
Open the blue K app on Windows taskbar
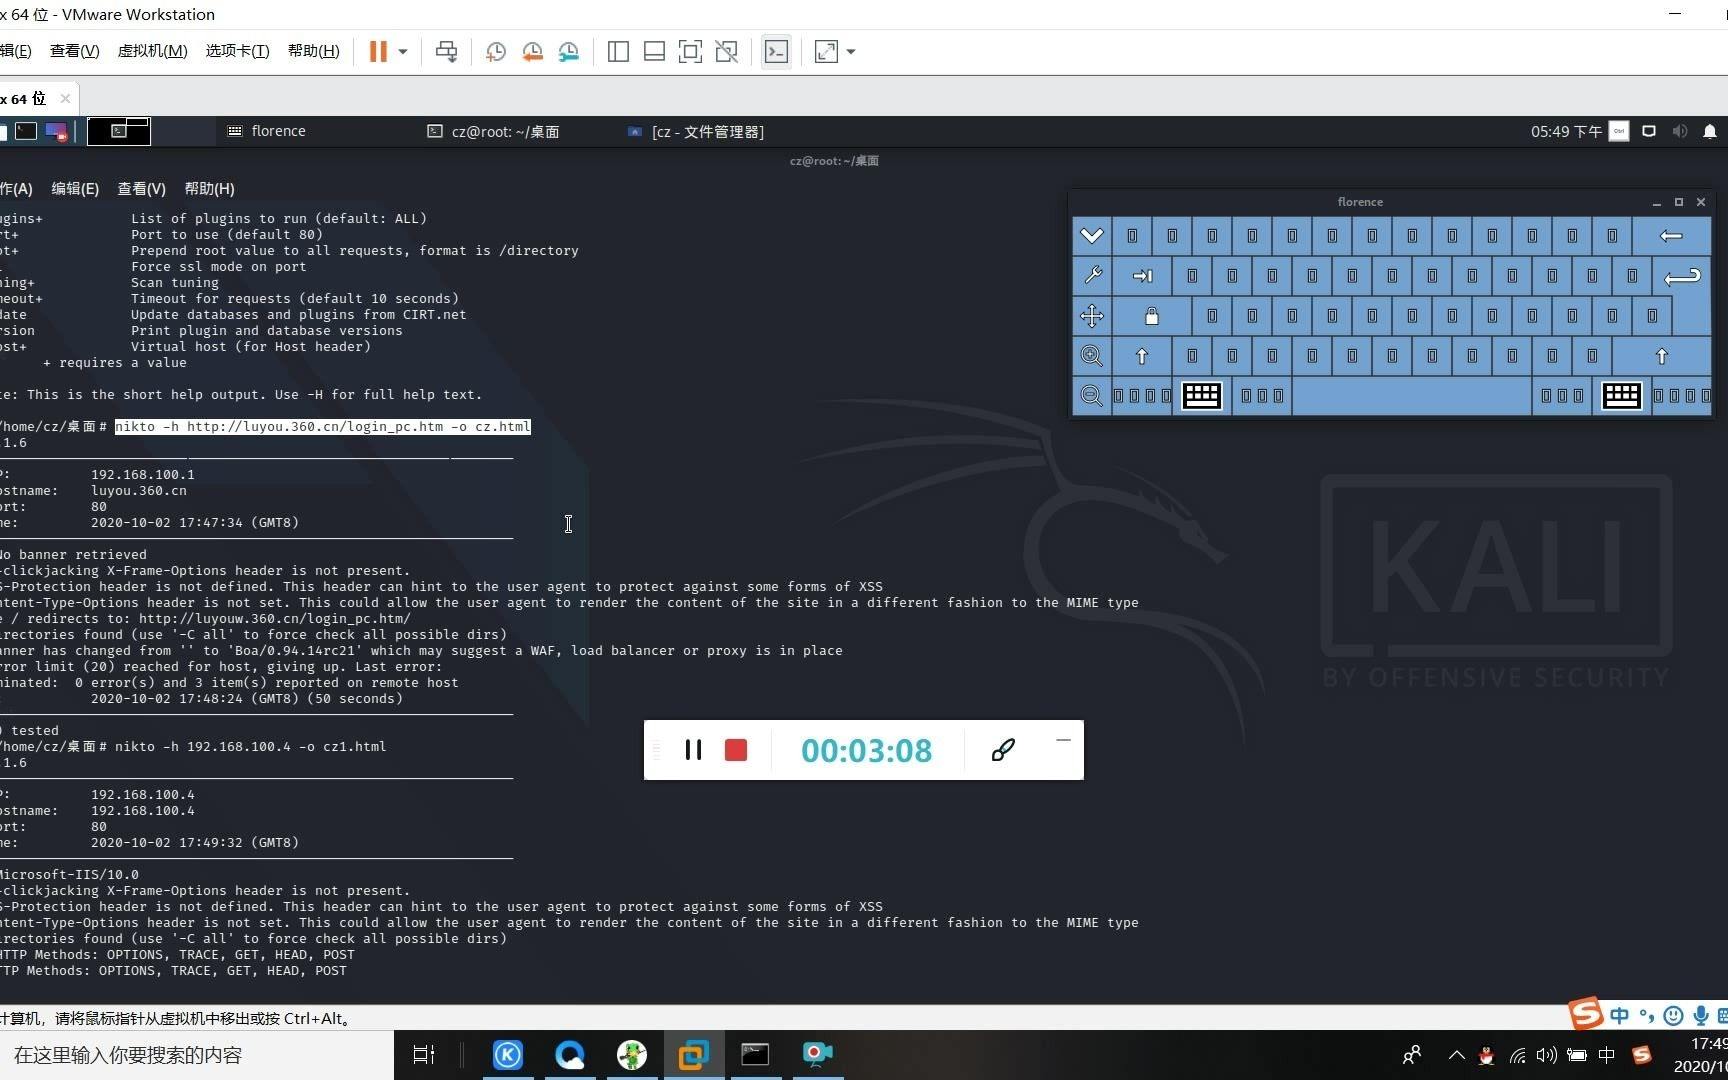click(x=508, y=1054)
